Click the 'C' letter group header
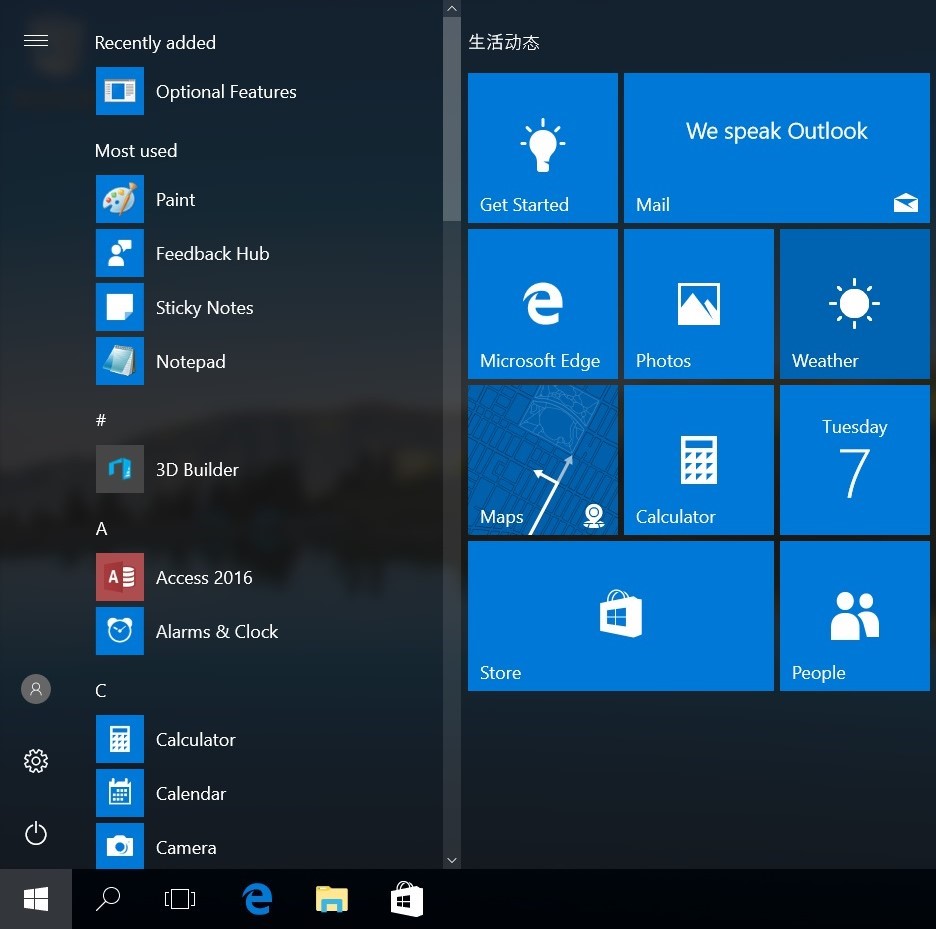The image size is (936, 929). (x=101, y=691)
